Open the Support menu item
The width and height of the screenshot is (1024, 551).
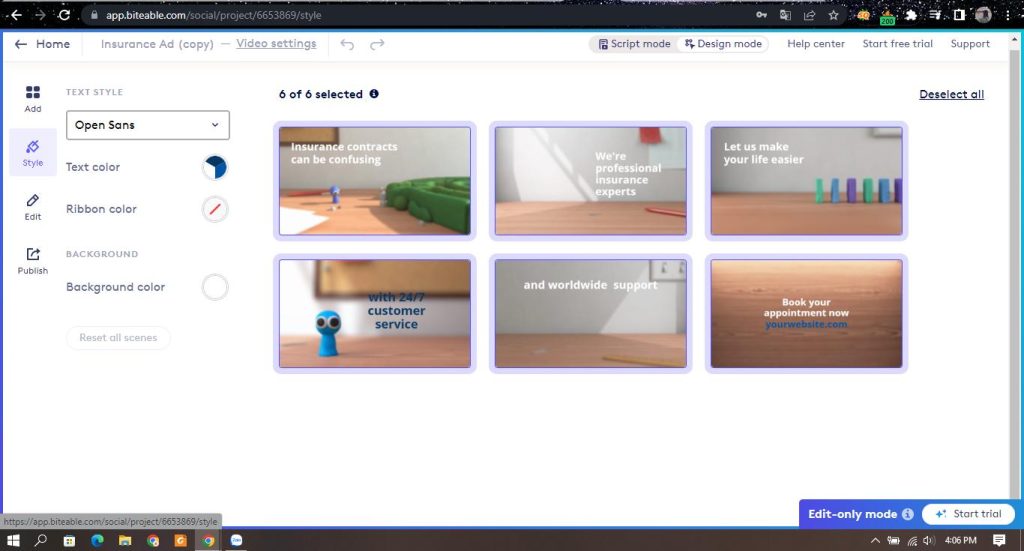pos(970,44)
